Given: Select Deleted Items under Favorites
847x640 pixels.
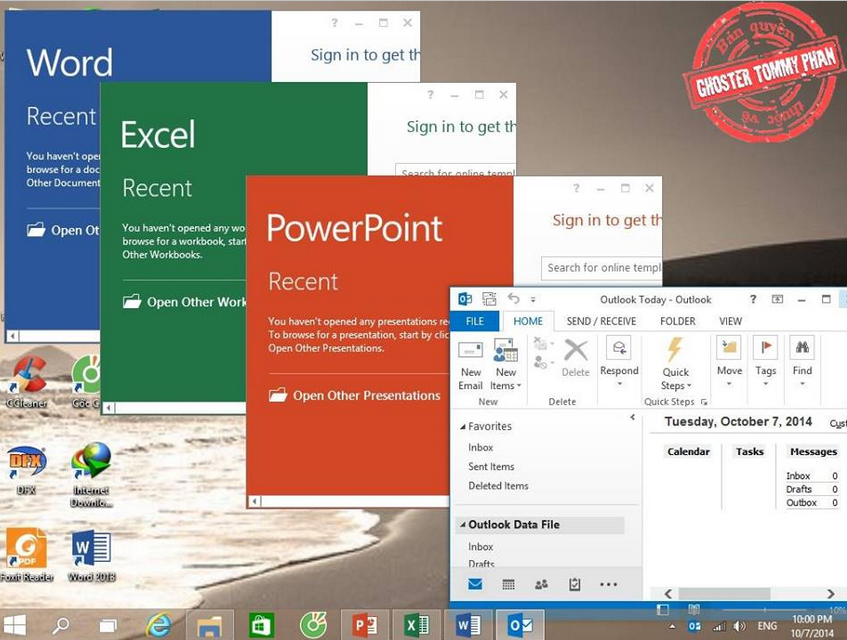Looking at the screenshot, I should [498, 486].
